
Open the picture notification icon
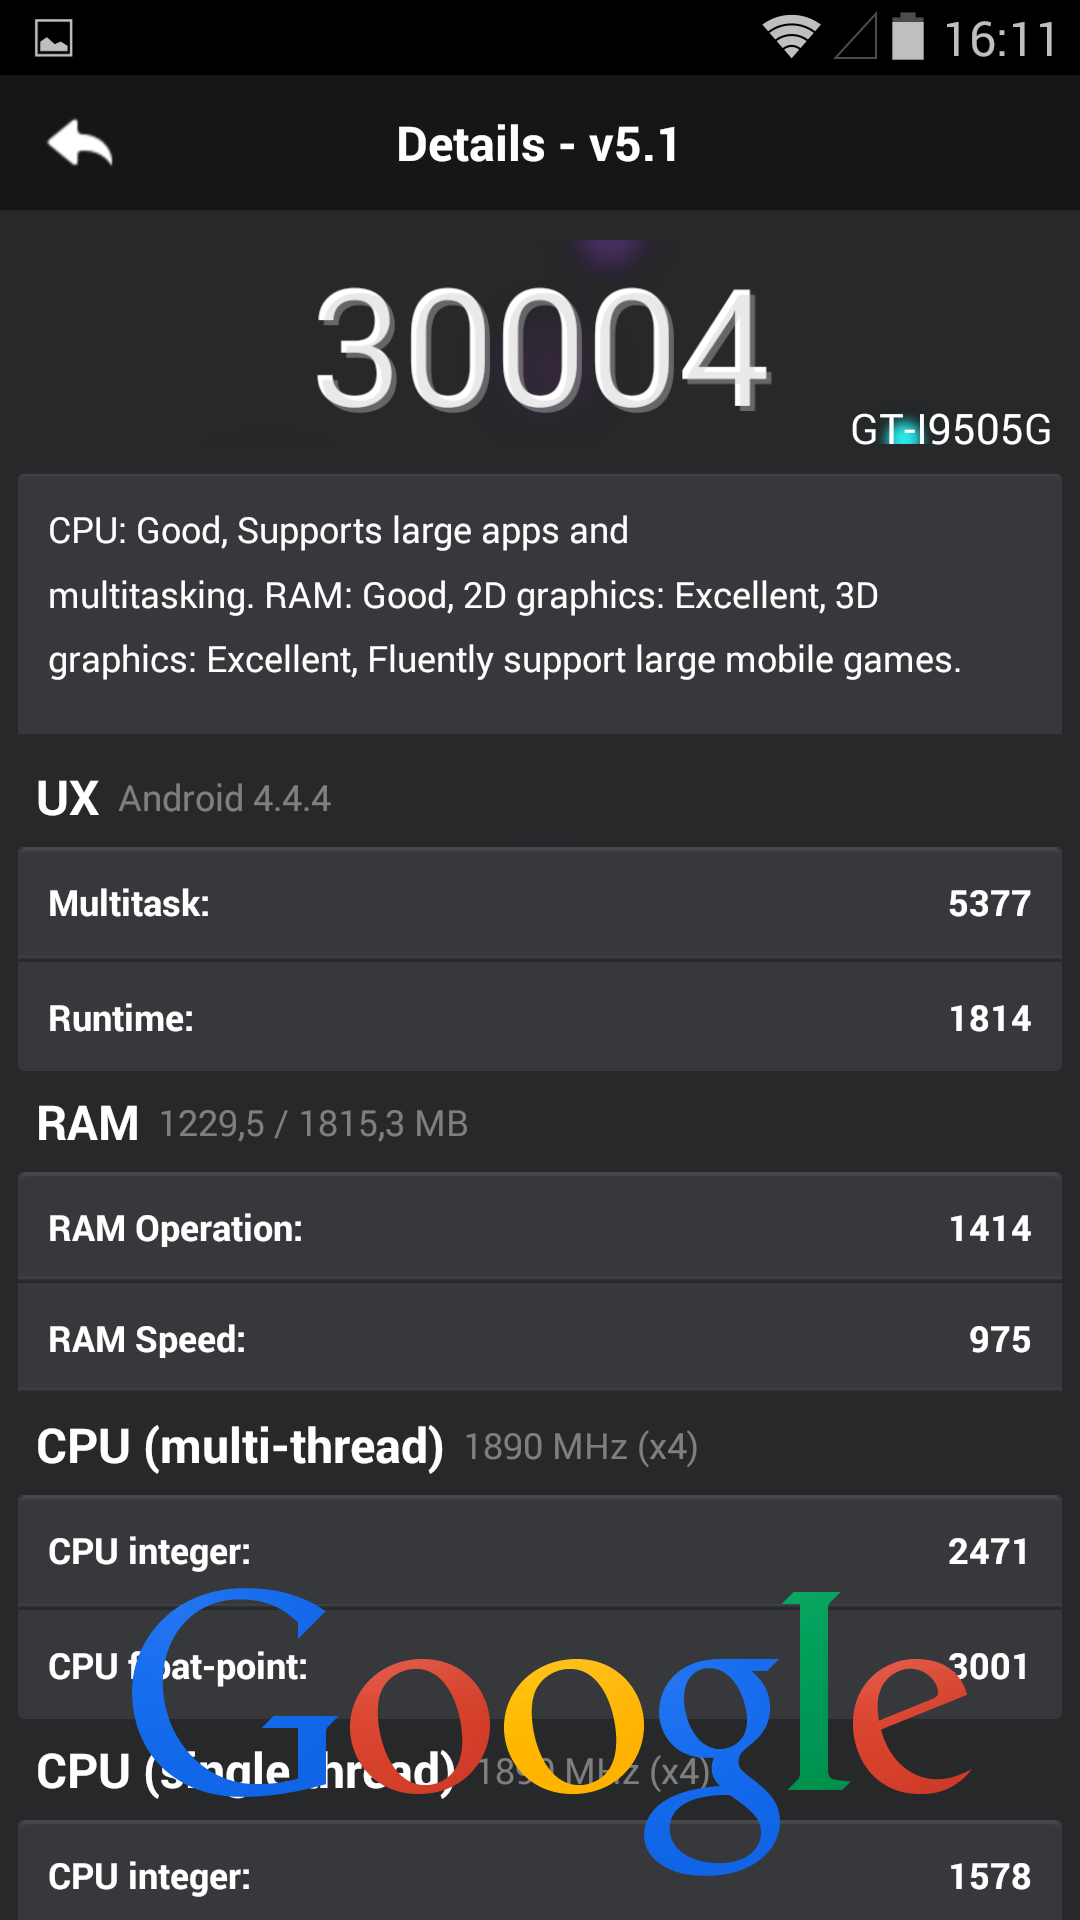pyautogui.click(x=54, y=39)
